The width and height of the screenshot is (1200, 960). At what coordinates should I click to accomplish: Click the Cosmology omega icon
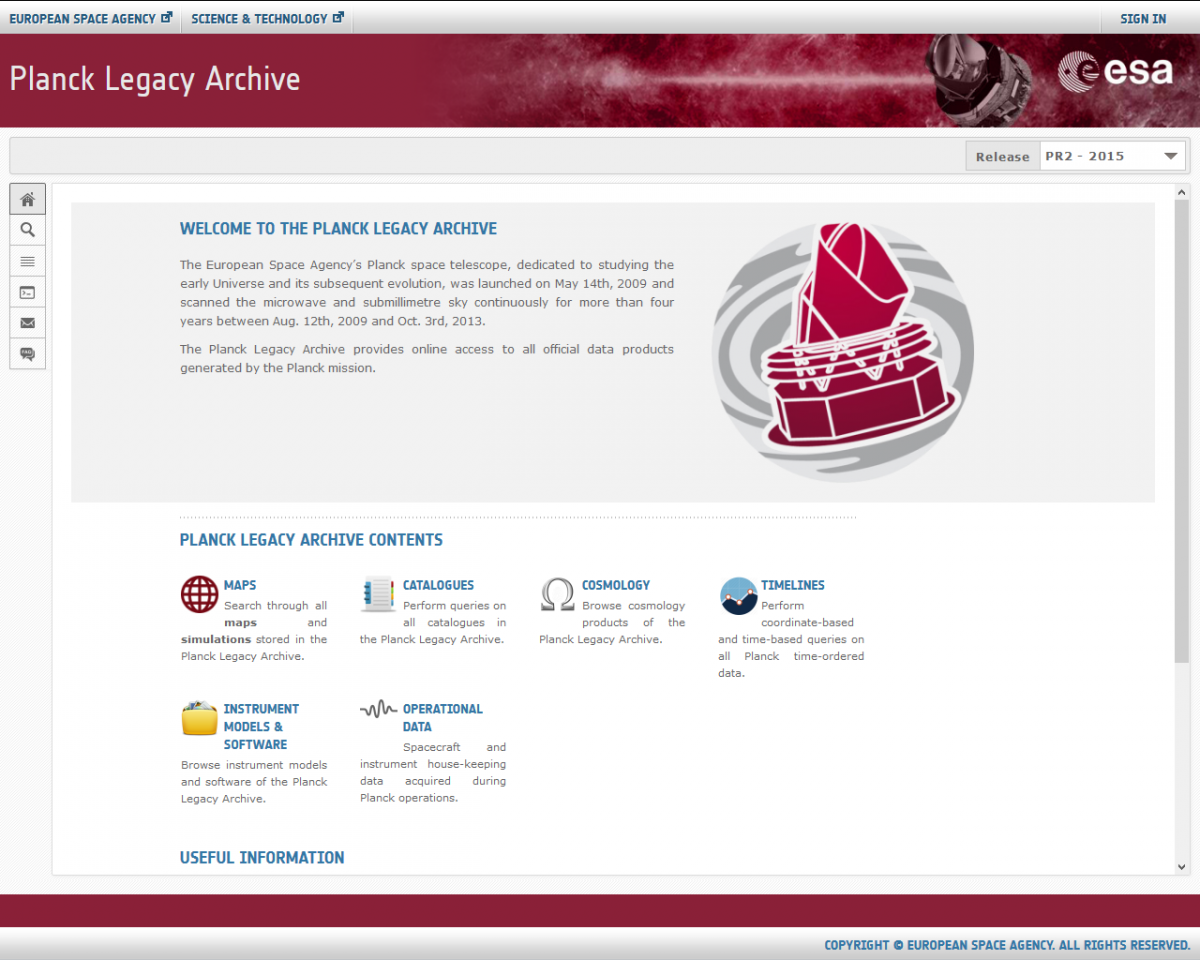click(557, 594)
